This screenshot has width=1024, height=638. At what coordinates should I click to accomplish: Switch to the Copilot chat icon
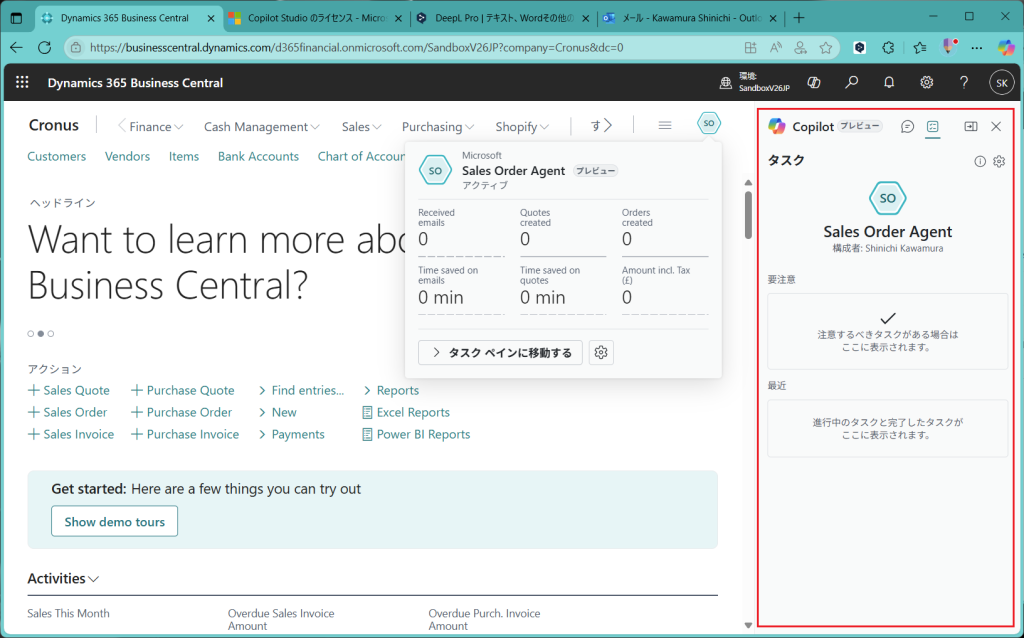[x=907, y=127]
